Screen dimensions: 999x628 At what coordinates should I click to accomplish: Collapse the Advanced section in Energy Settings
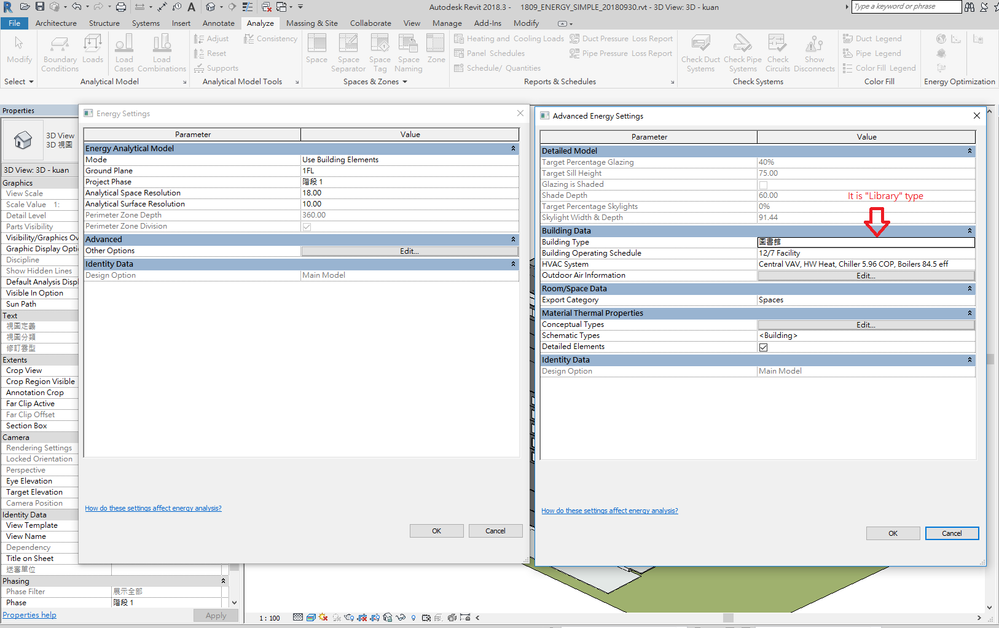(514, 239)
